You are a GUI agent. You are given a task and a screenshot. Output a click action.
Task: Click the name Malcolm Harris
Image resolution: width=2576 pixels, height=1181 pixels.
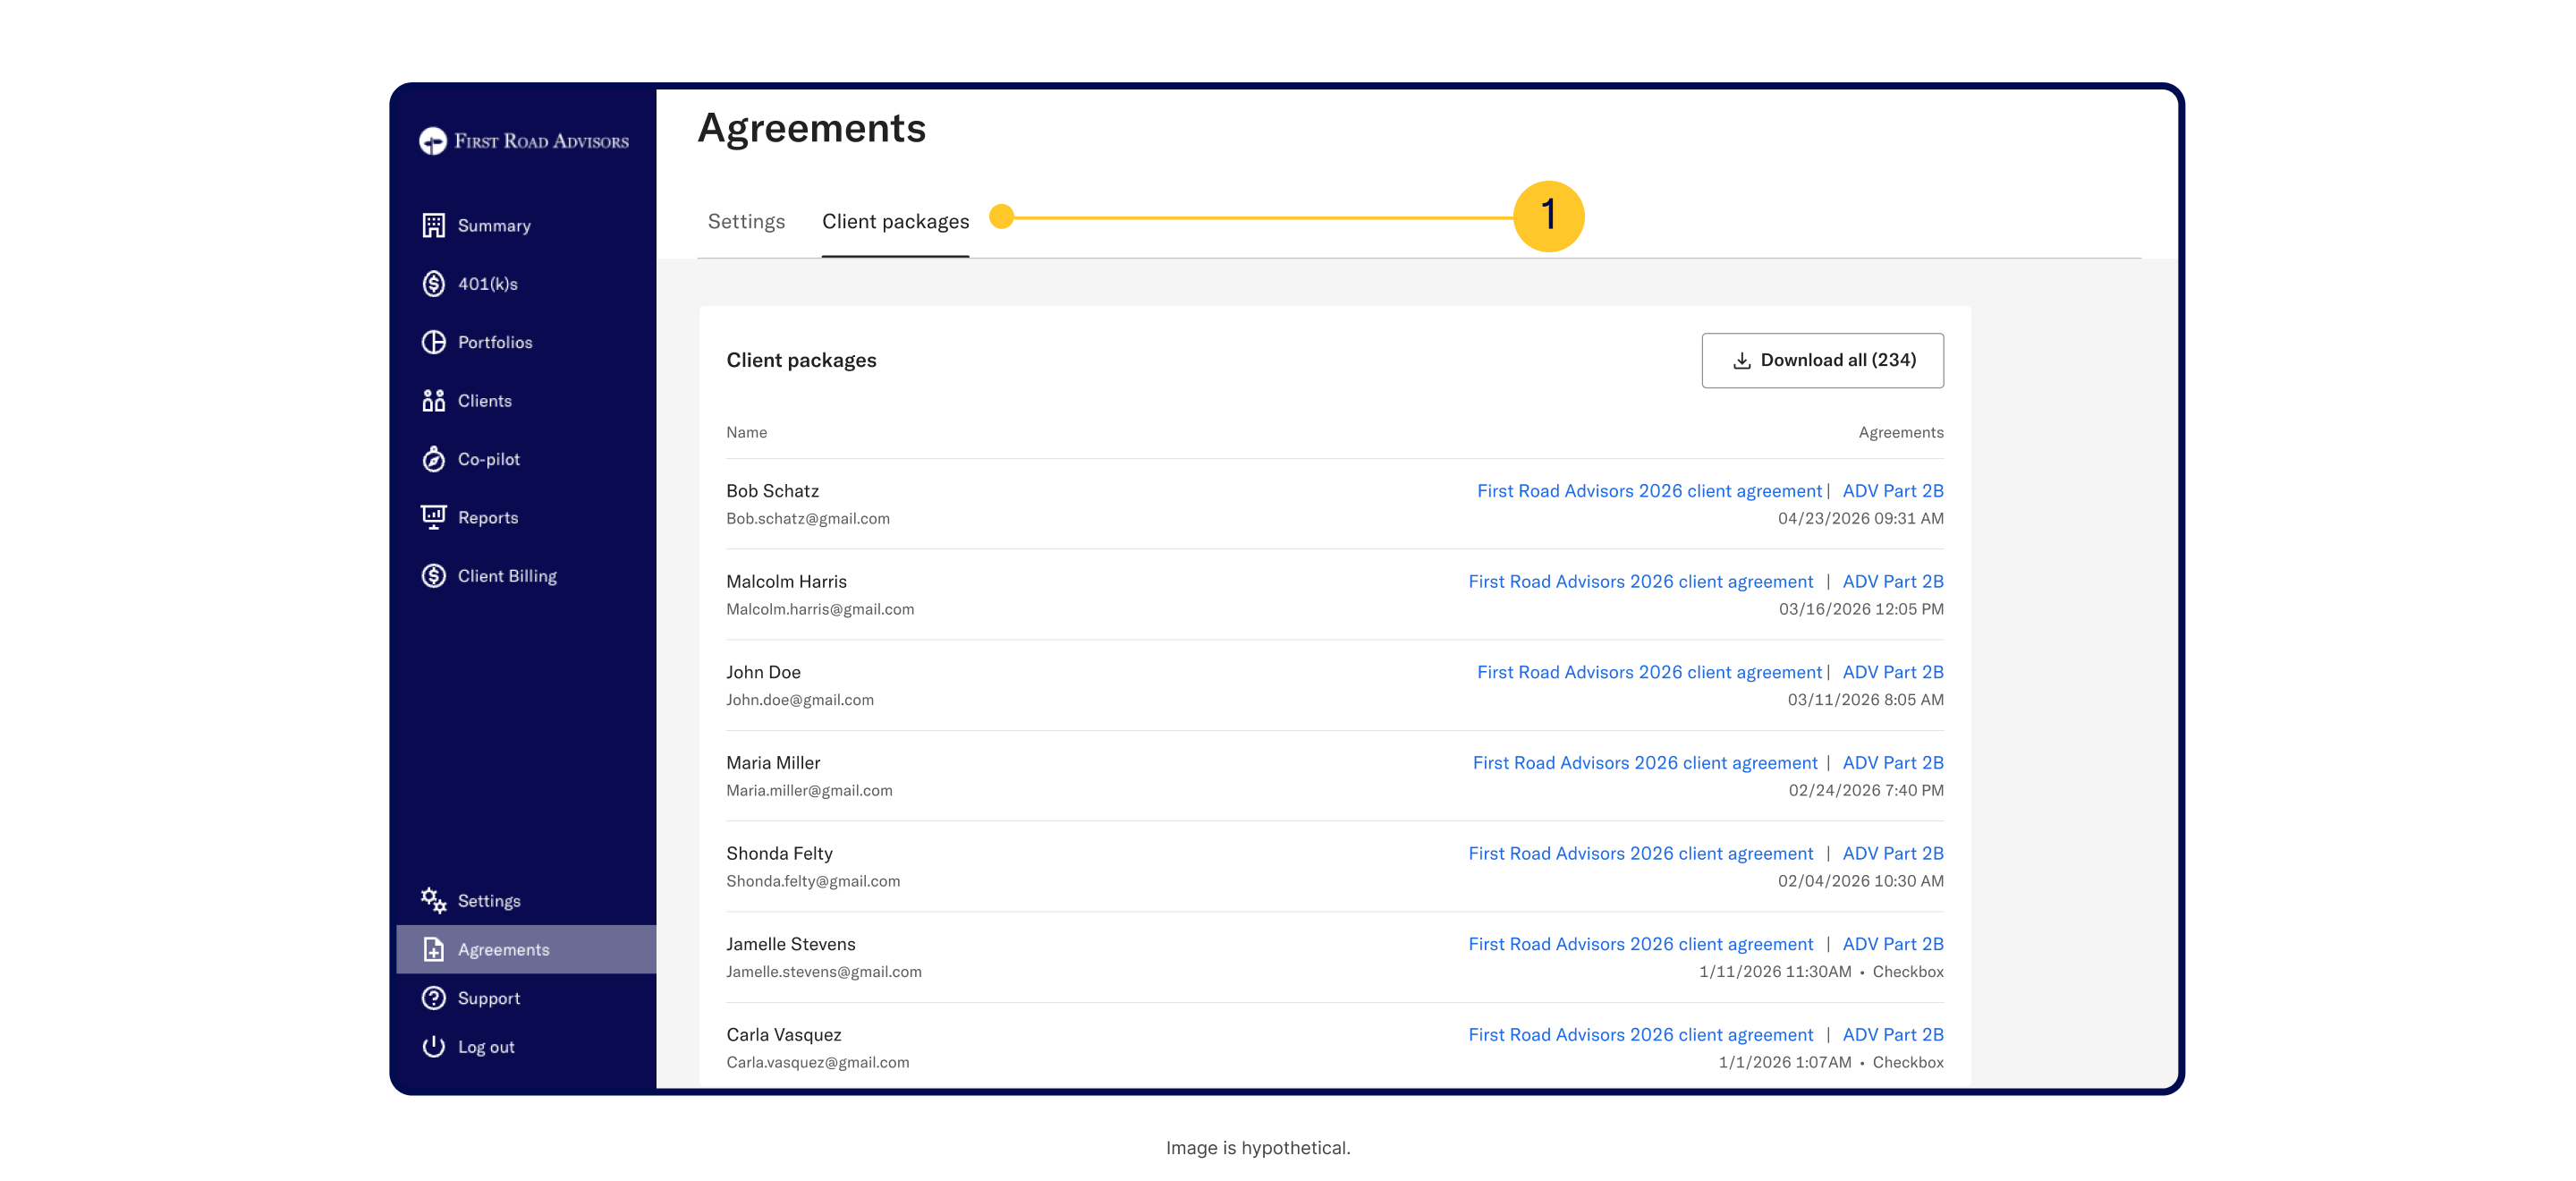point(786,582)
